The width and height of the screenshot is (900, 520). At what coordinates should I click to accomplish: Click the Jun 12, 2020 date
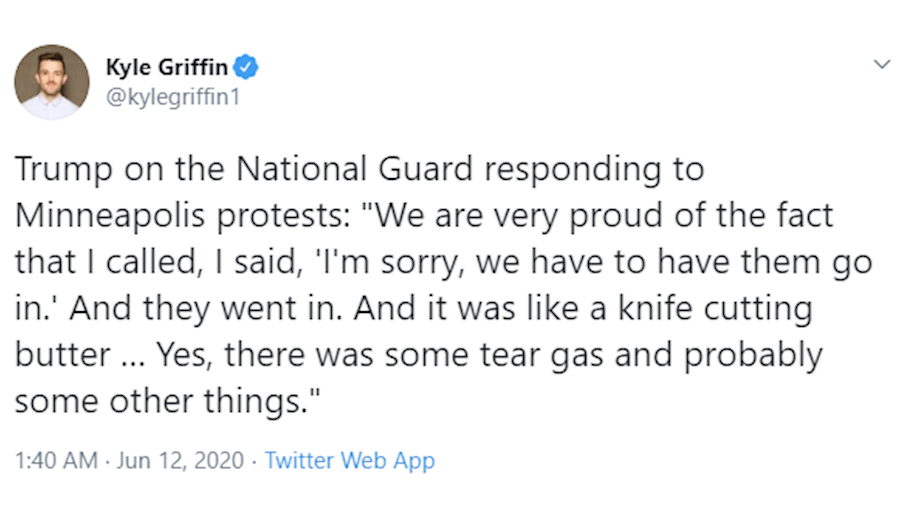[x=180, y=461]
